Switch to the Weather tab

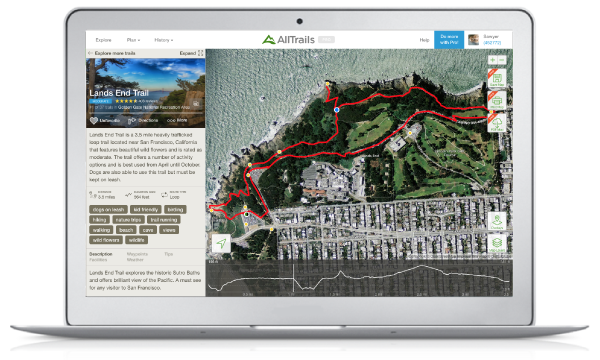pos(135,260)
